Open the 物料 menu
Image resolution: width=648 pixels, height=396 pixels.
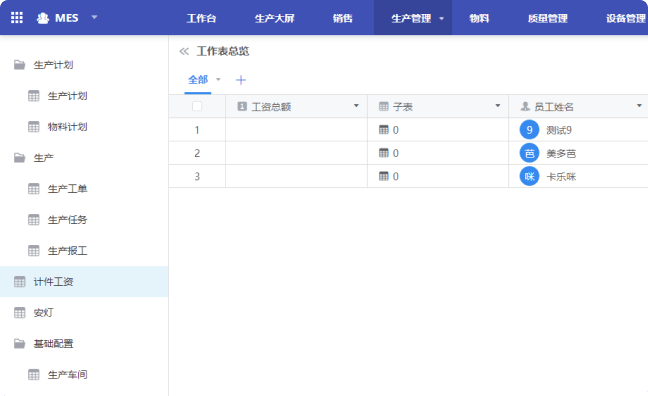point(479,18)
